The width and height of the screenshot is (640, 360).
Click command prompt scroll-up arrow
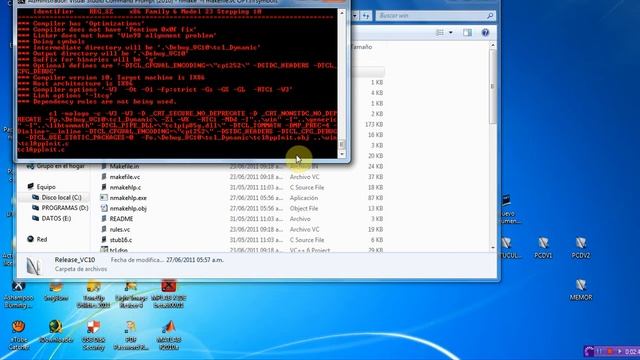342,13
